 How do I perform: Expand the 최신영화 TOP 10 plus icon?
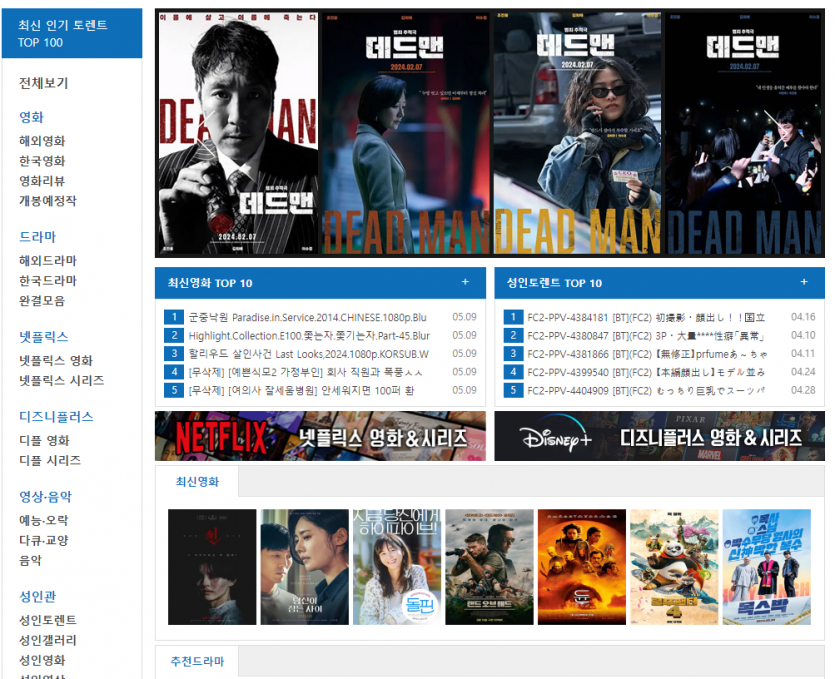[x=465, y=282]
